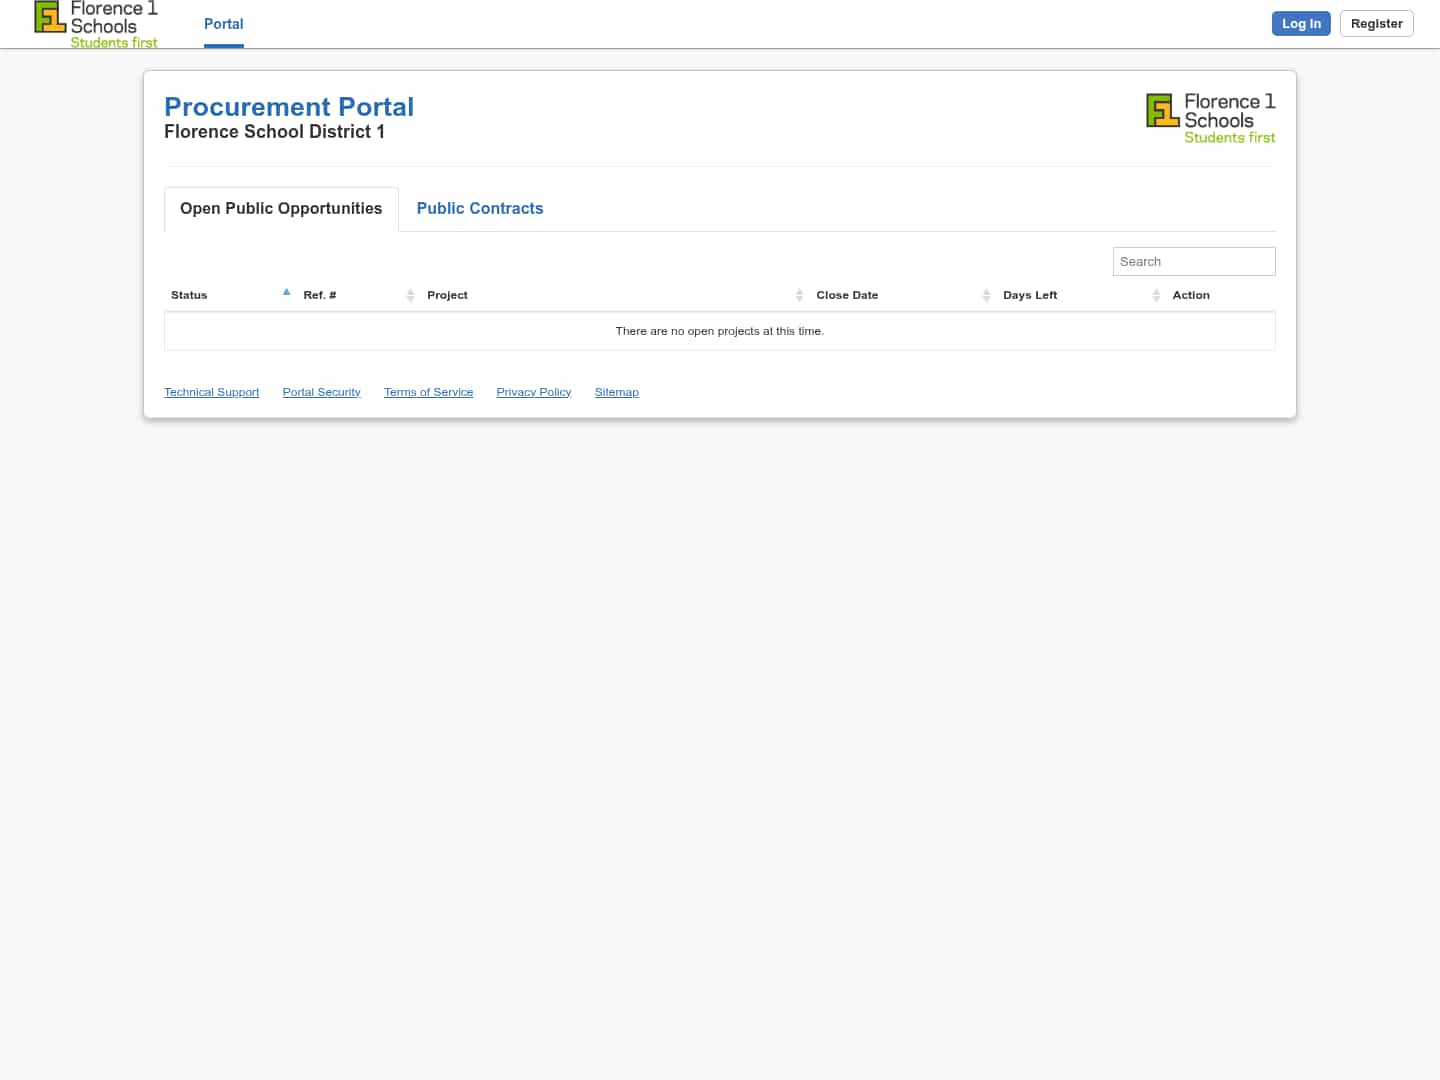1440x1080 pixels.
Task: View the Terms of Service link
Action: point(428,392)
